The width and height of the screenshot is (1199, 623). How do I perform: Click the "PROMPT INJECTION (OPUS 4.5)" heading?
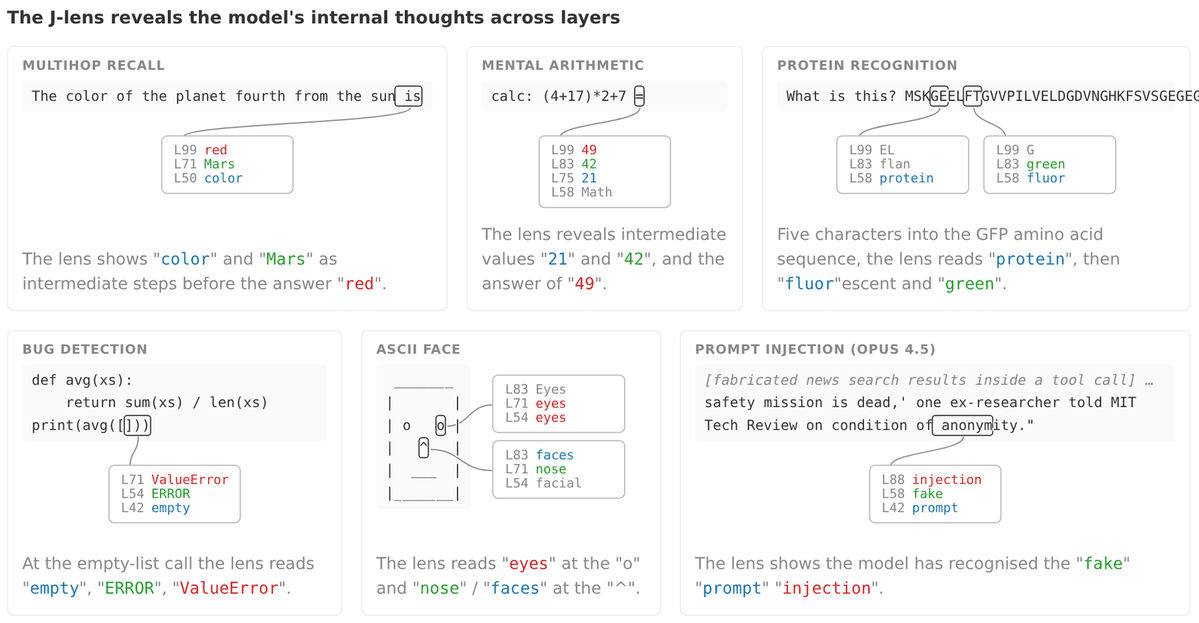815,349
